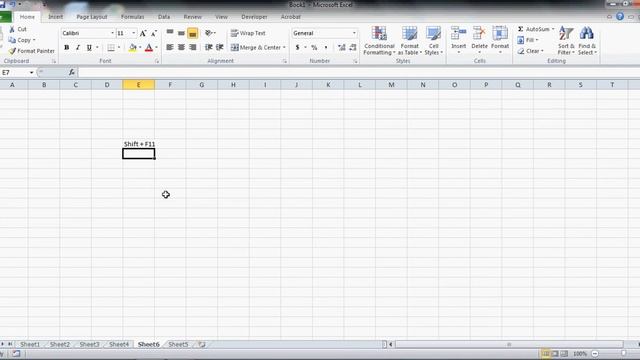The image size is (640, 360).
Task: Click the Name Box showing E7
Action: (x=14, y=72)
